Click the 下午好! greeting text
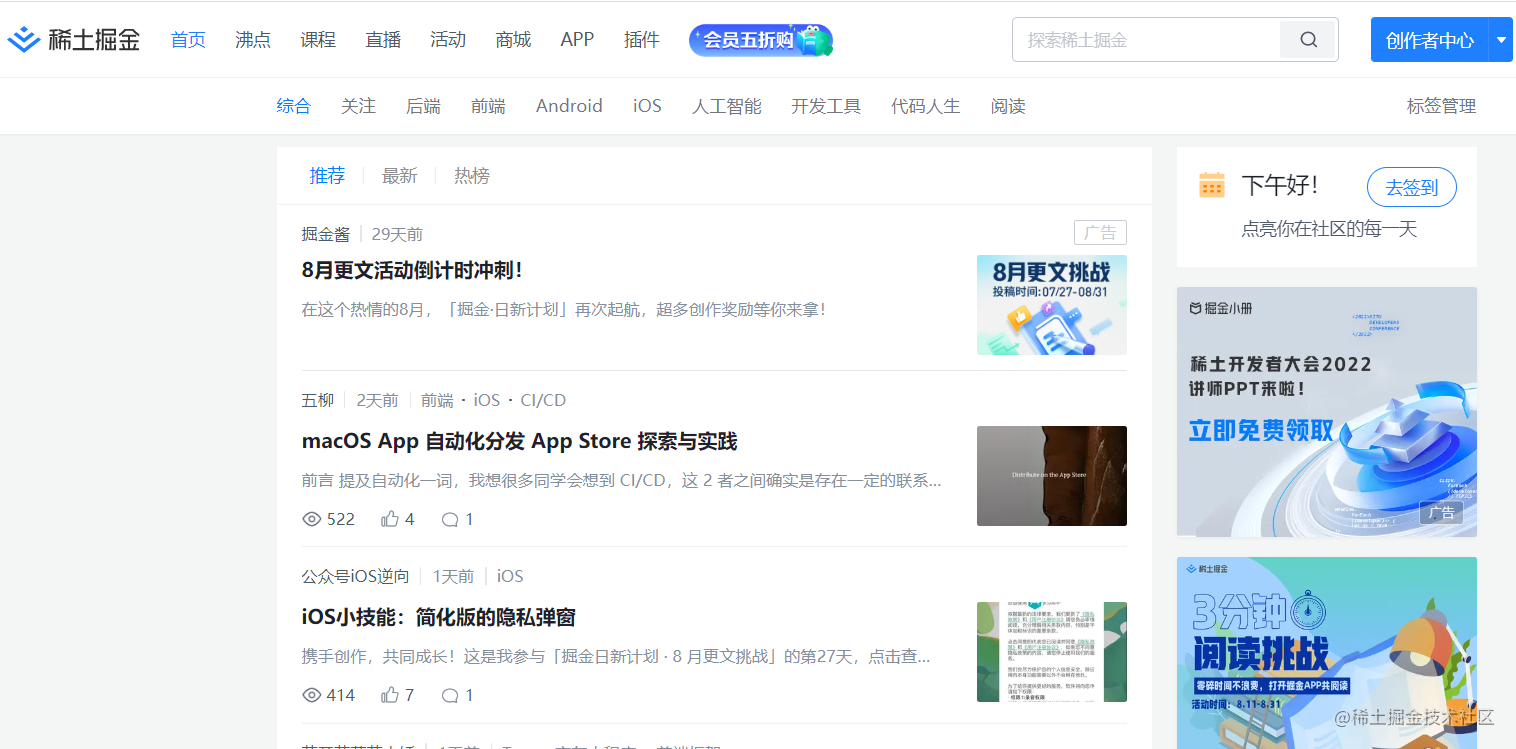The image size is (1516, 749). pos(1280,185)
